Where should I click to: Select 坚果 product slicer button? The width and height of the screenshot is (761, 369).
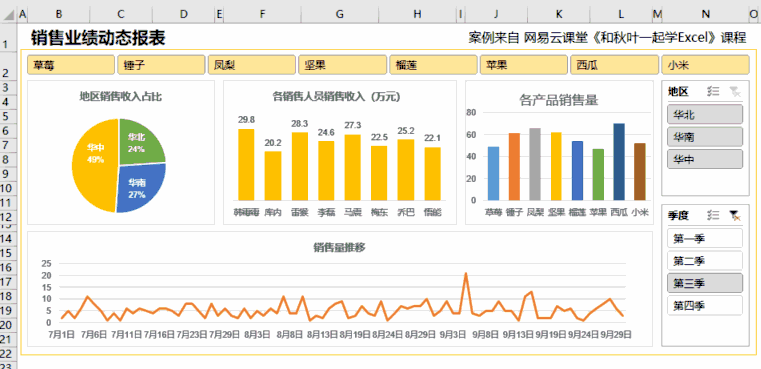point(343,65)
